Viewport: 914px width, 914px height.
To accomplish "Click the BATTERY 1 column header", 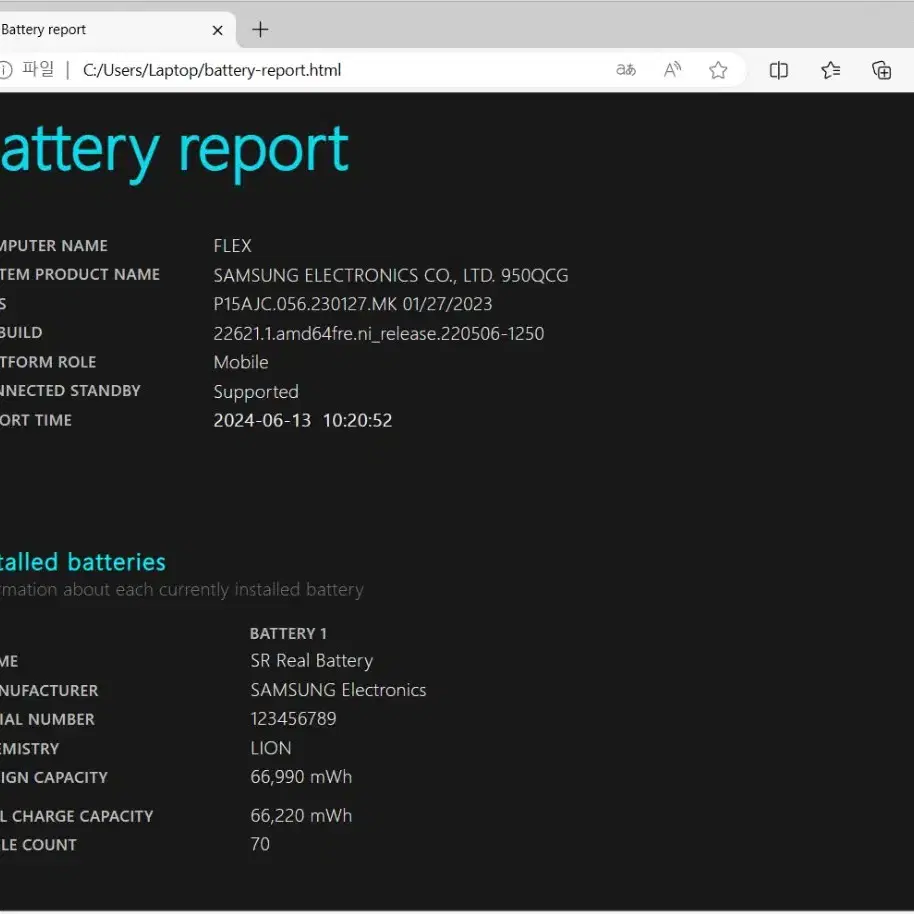I will (x=288, y=634).
